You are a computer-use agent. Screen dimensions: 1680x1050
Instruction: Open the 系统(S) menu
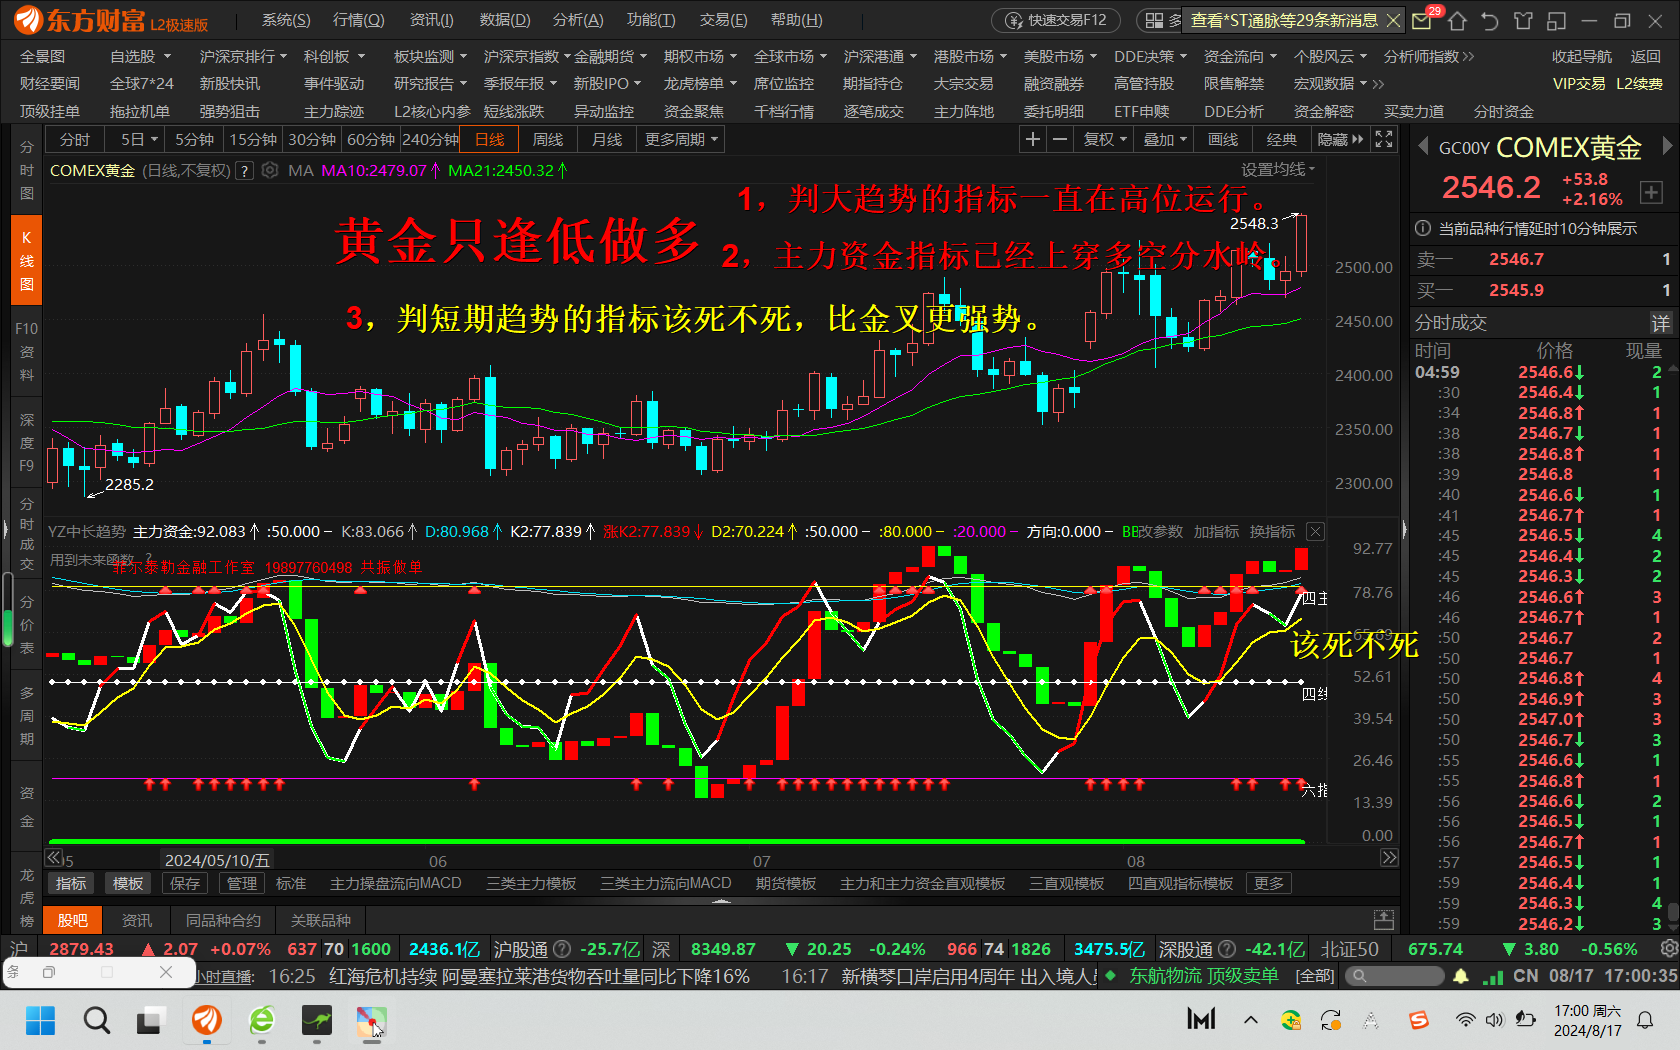click(286, 20)
